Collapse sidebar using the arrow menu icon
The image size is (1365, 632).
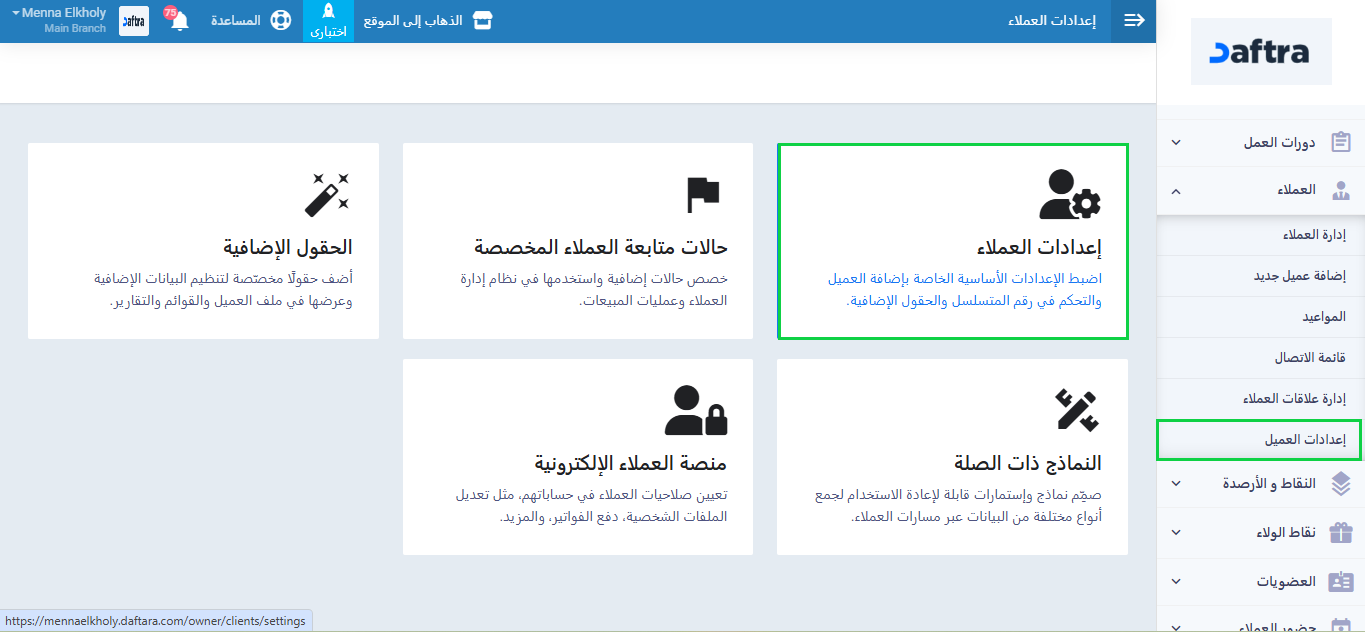tap(1134, 21)
